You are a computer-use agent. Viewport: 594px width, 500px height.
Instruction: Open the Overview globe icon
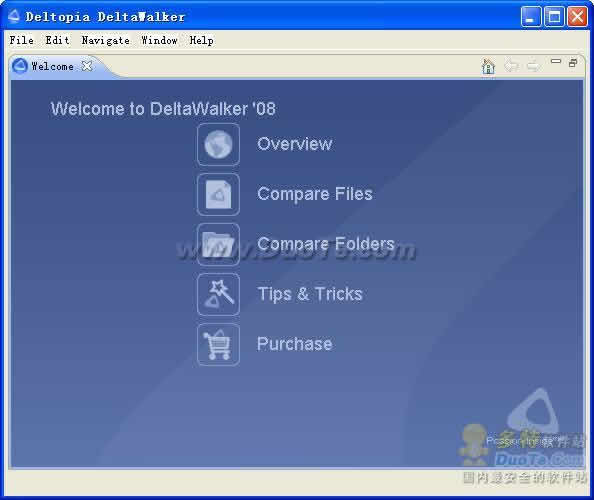pos(218,144)
